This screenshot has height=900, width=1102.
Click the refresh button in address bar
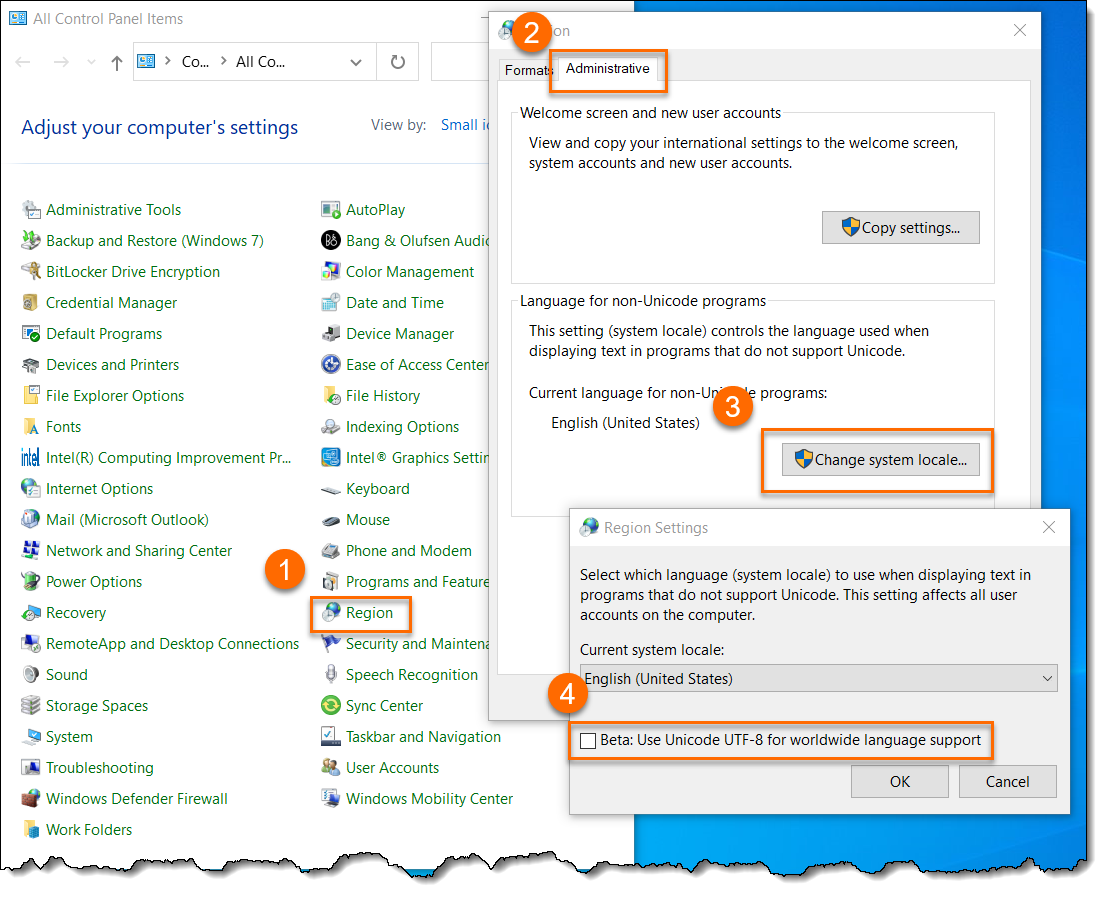click(x=398, y=62)
